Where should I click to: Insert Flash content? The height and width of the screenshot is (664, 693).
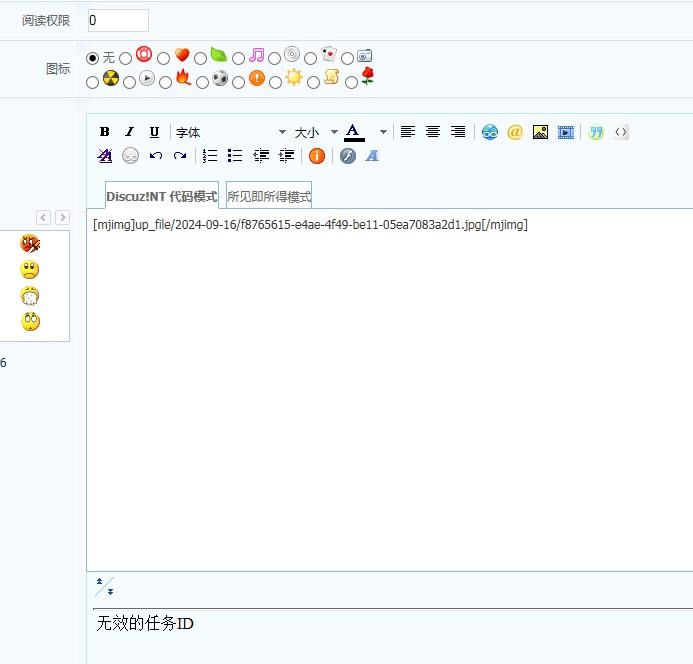(x=348, y=156)
